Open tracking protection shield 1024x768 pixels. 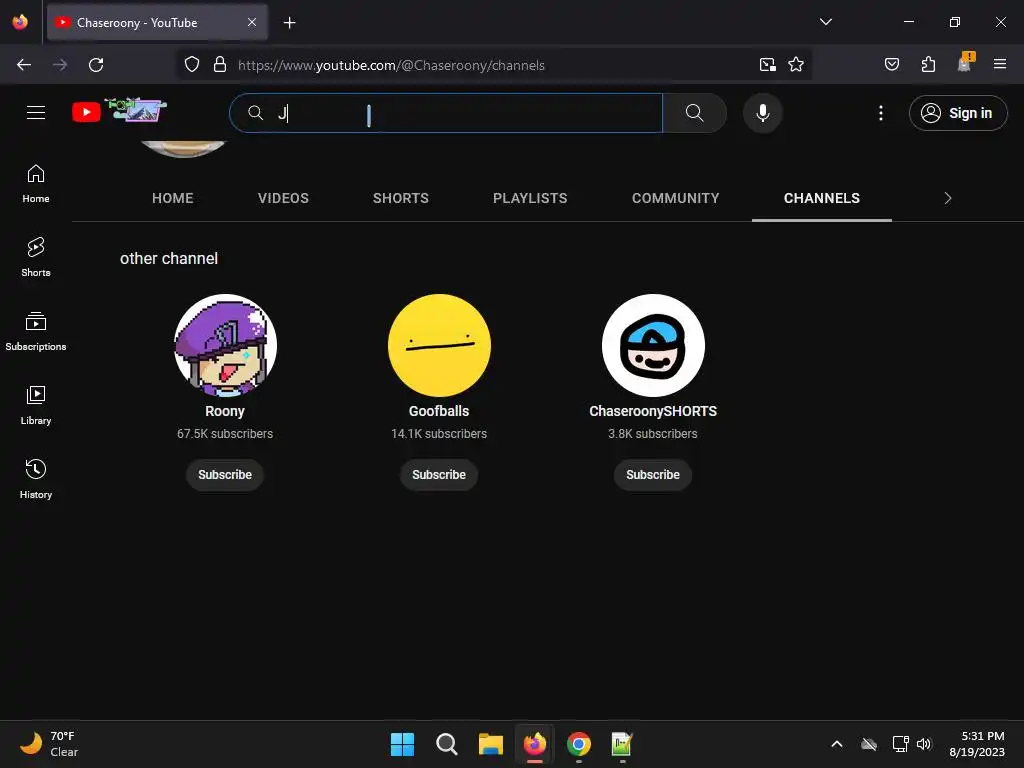click(191, 65)
